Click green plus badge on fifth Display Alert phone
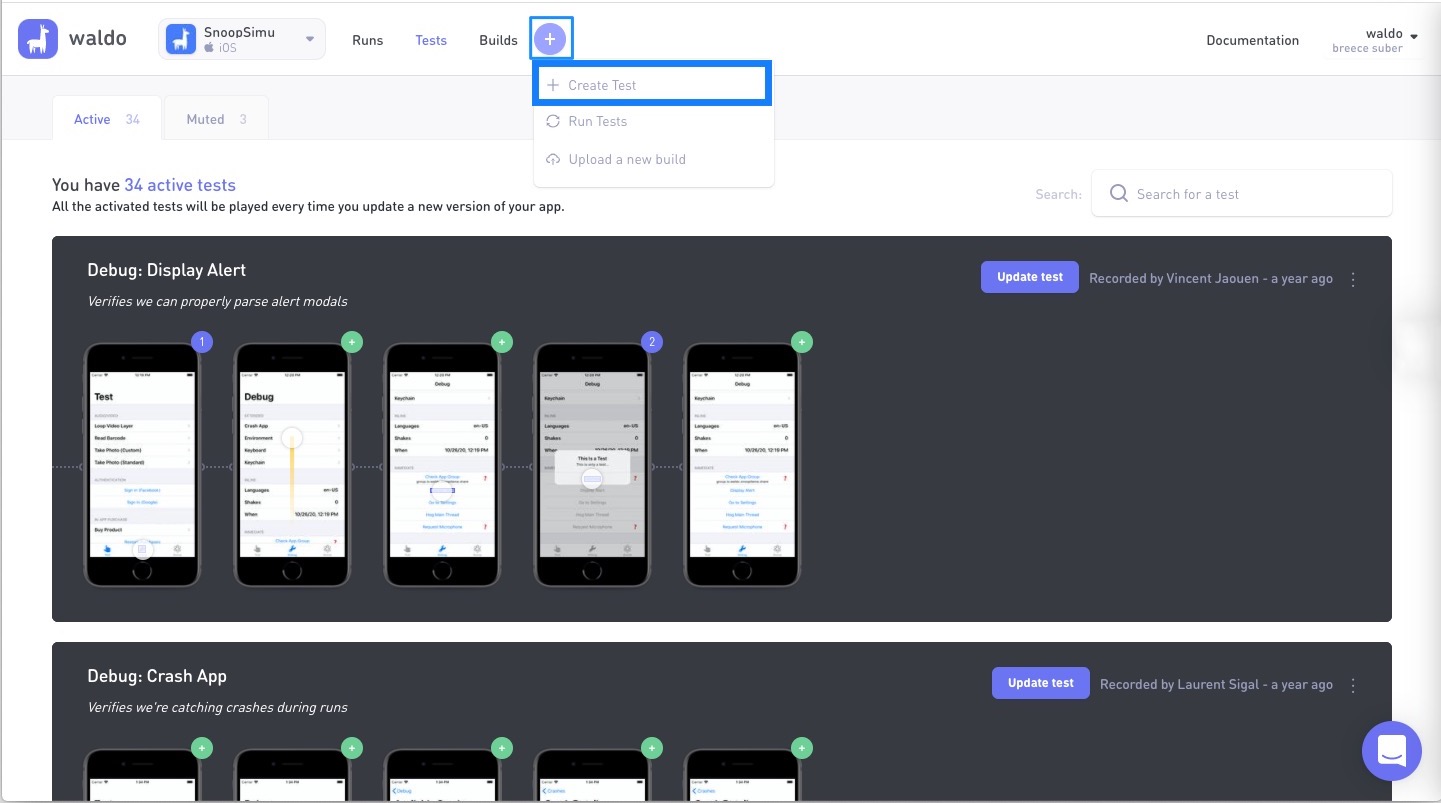1441x803 pixels. (x=802, y=342)
